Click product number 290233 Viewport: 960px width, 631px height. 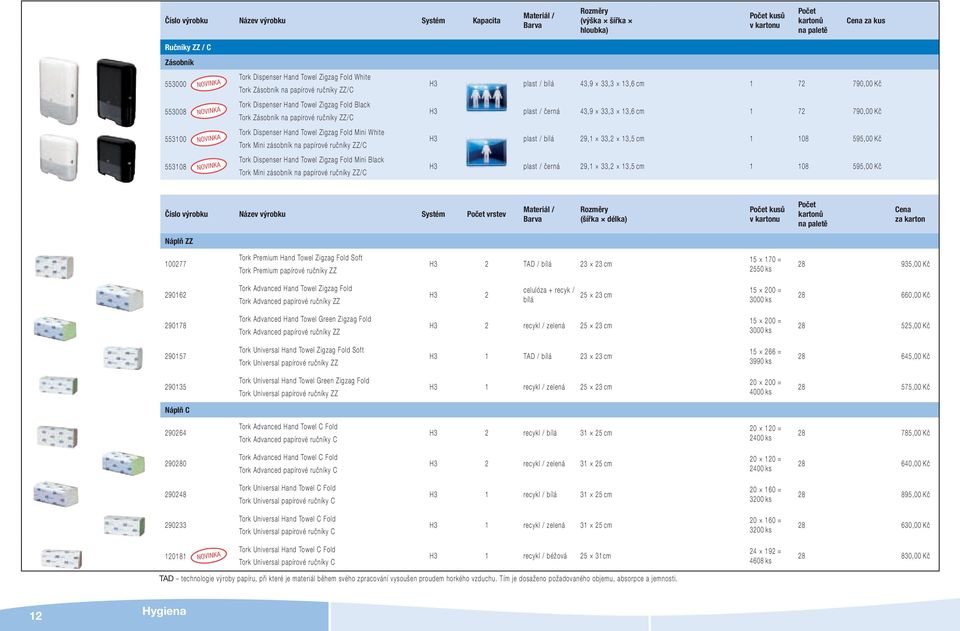(x=175, y=525)
